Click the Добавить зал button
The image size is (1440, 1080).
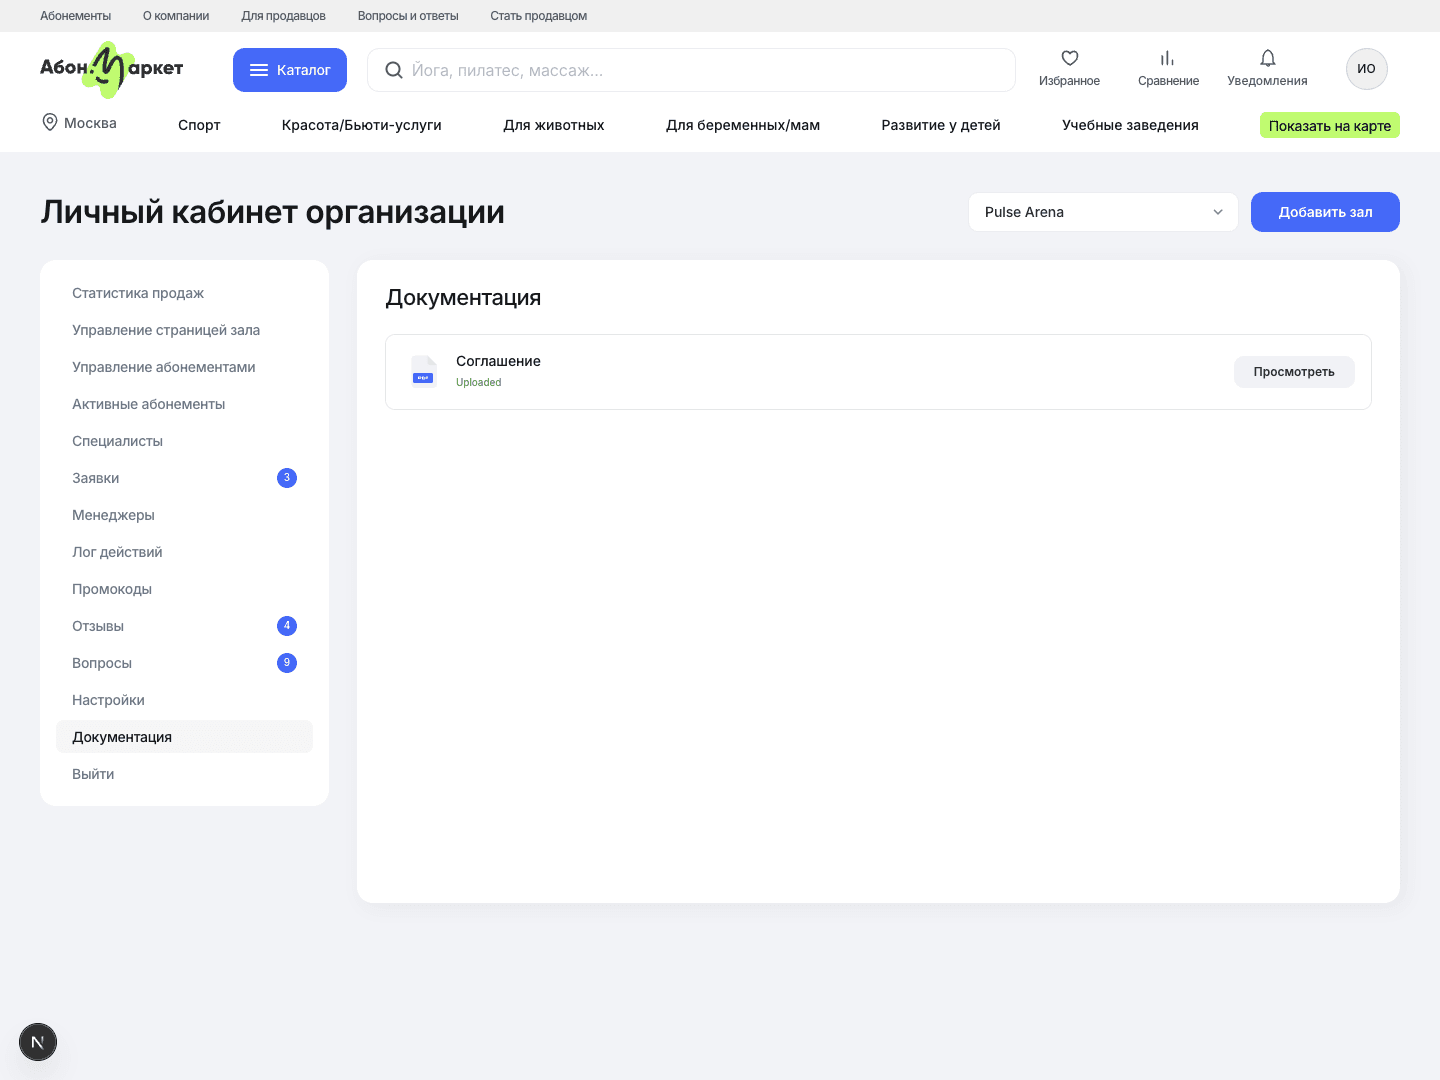1325,212
